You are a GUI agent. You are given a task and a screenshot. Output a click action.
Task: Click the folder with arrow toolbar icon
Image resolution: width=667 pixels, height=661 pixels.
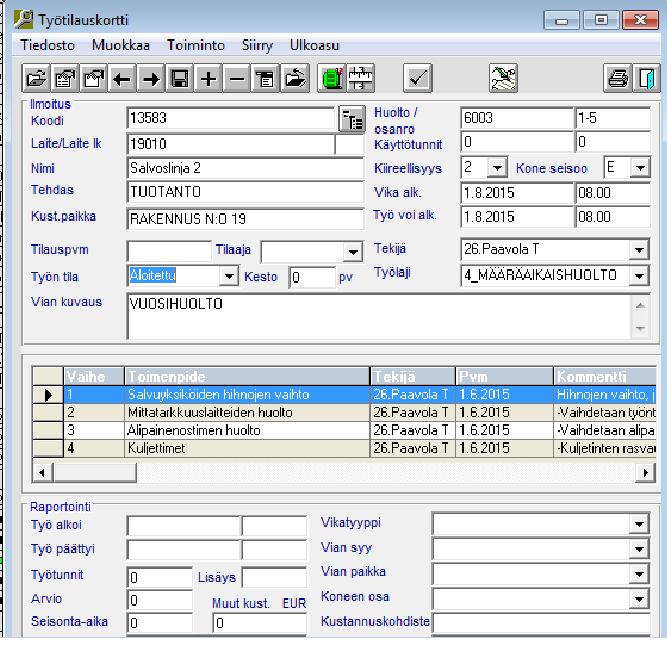[x=295, y=78]
